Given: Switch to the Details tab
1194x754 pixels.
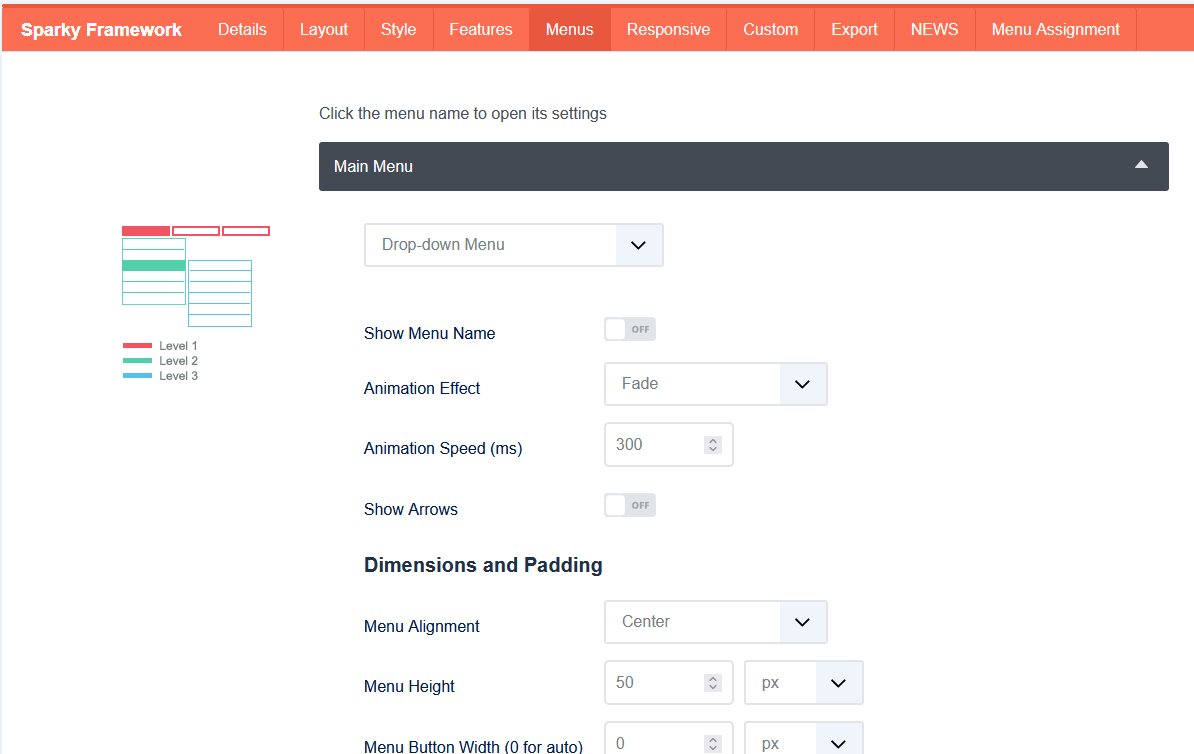Looking at the screenshot, I should [x=242, y=29].
